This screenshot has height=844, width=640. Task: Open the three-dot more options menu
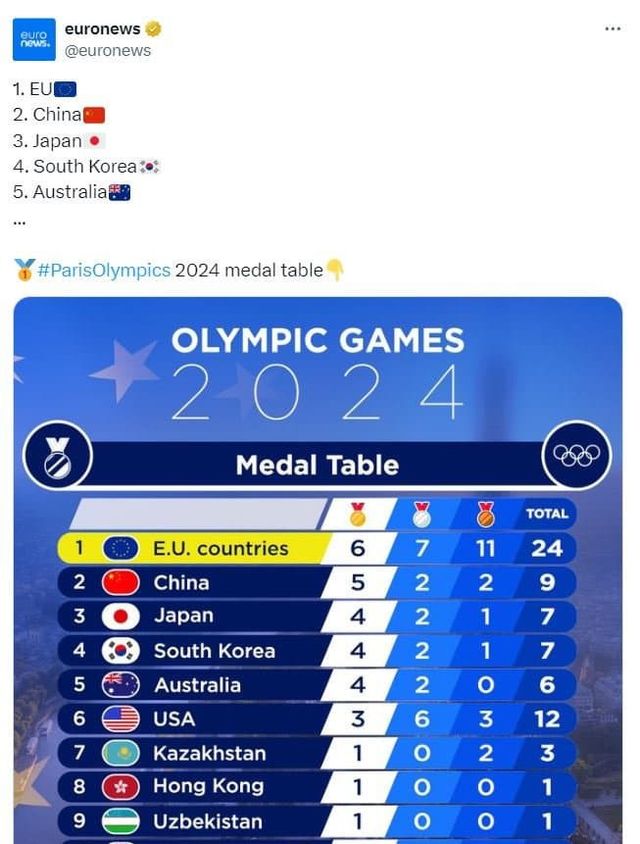coord(613,29)
